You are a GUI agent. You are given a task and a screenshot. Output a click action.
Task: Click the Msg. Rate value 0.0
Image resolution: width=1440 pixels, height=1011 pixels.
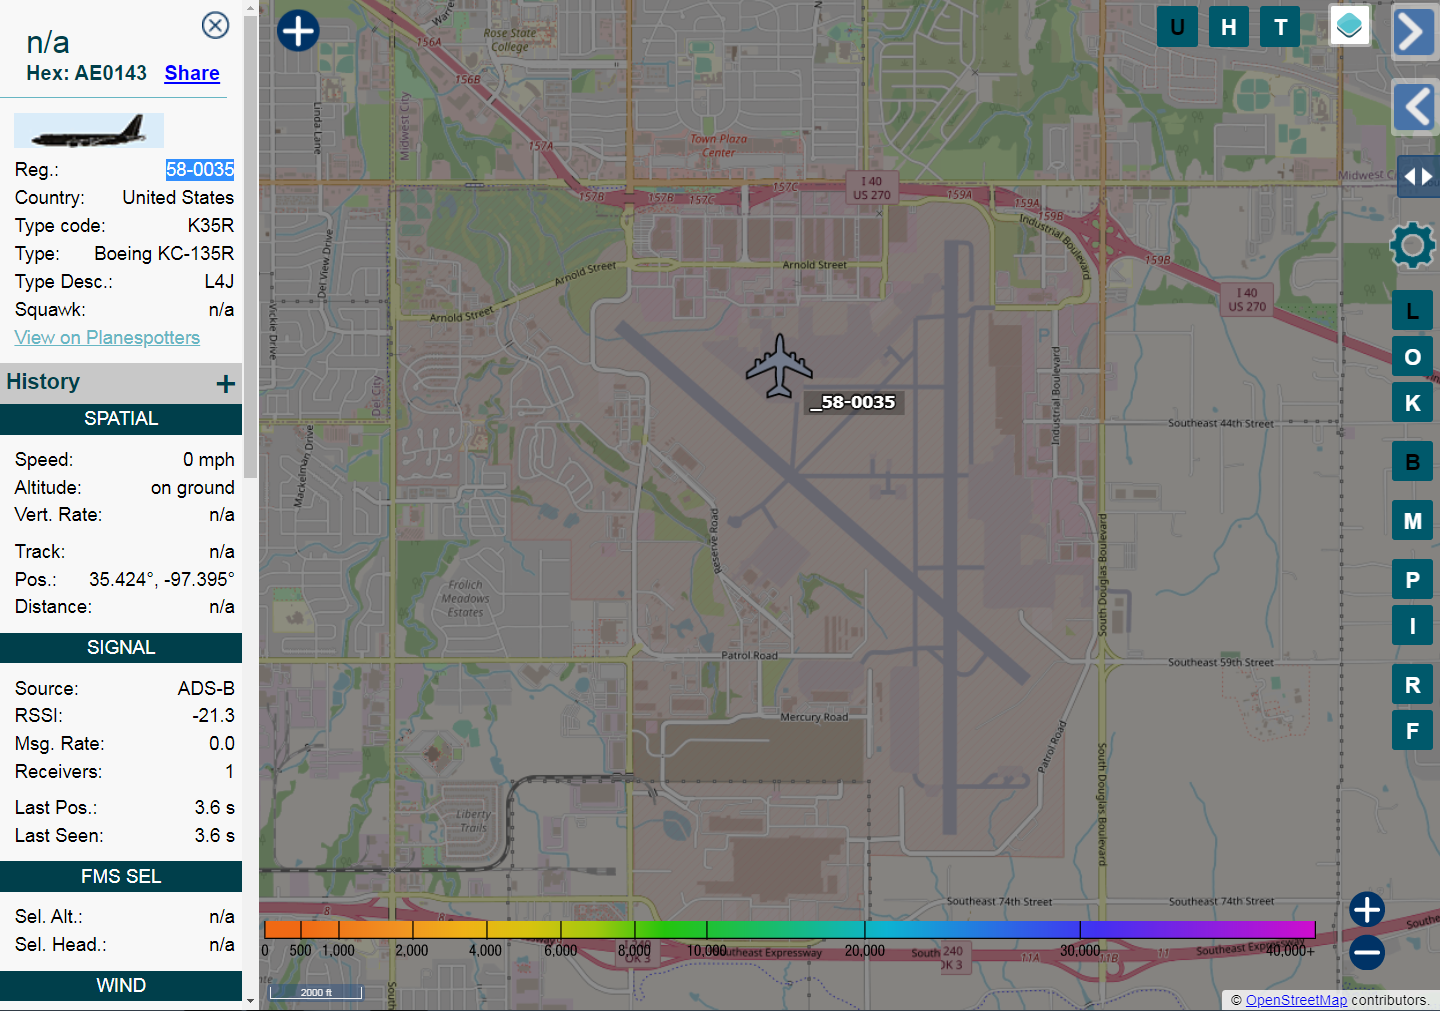tap(222, 744)
